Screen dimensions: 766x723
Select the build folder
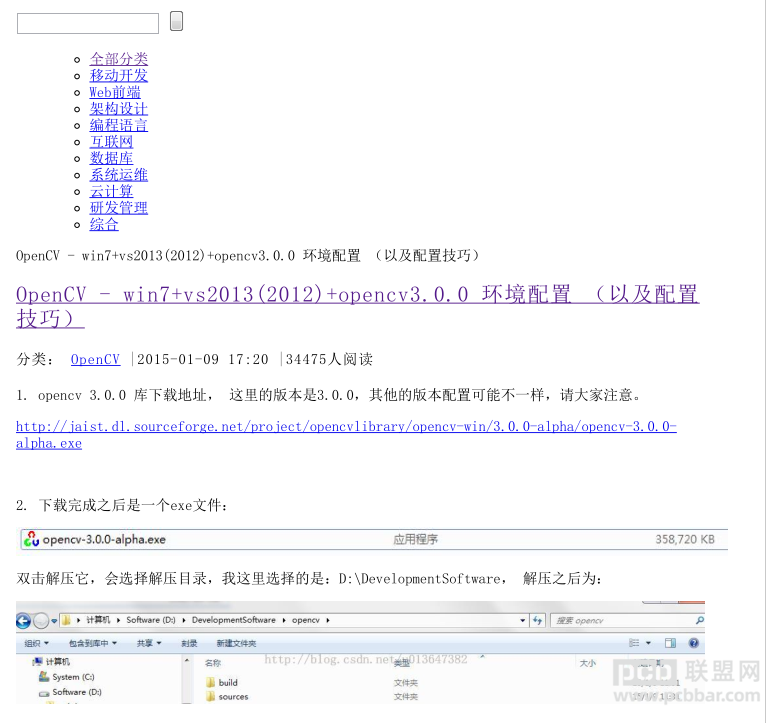click(x=222, y=682)
